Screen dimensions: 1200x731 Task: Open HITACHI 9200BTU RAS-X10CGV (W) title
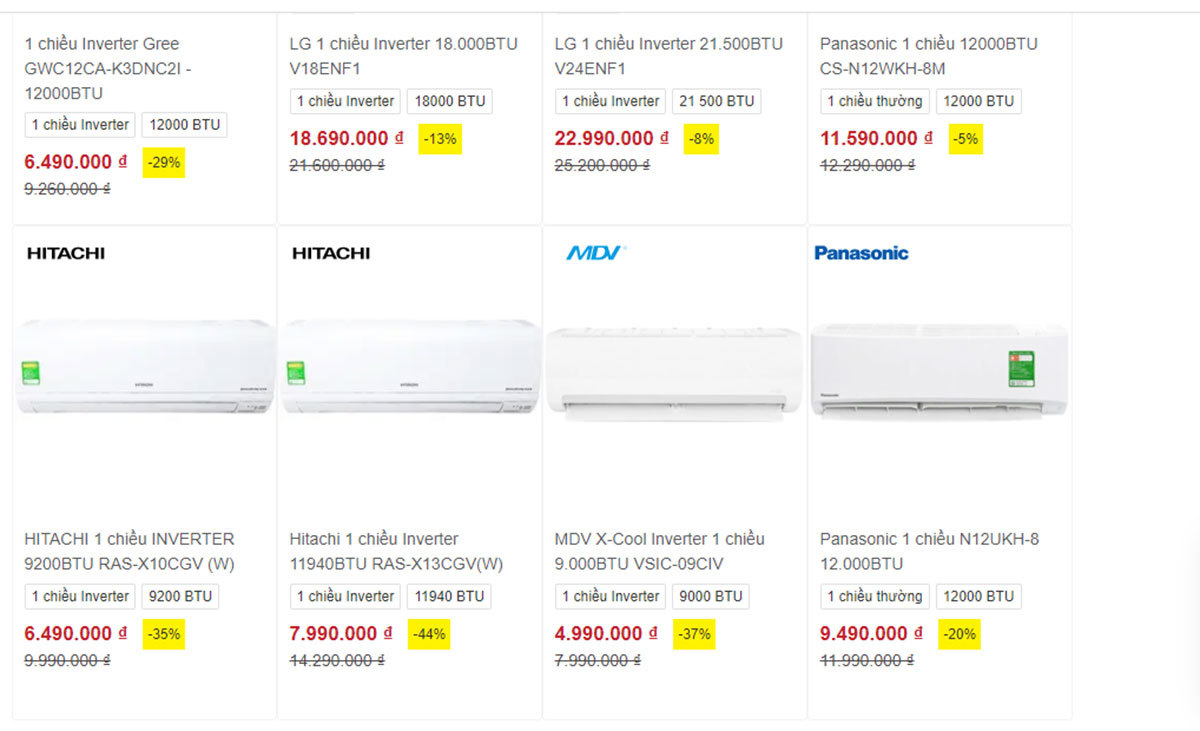(130, 551)
